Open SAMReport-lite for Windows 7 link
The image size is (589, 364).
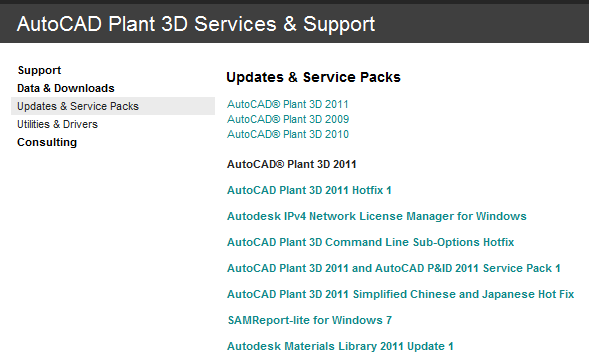[x=310, y=320]
